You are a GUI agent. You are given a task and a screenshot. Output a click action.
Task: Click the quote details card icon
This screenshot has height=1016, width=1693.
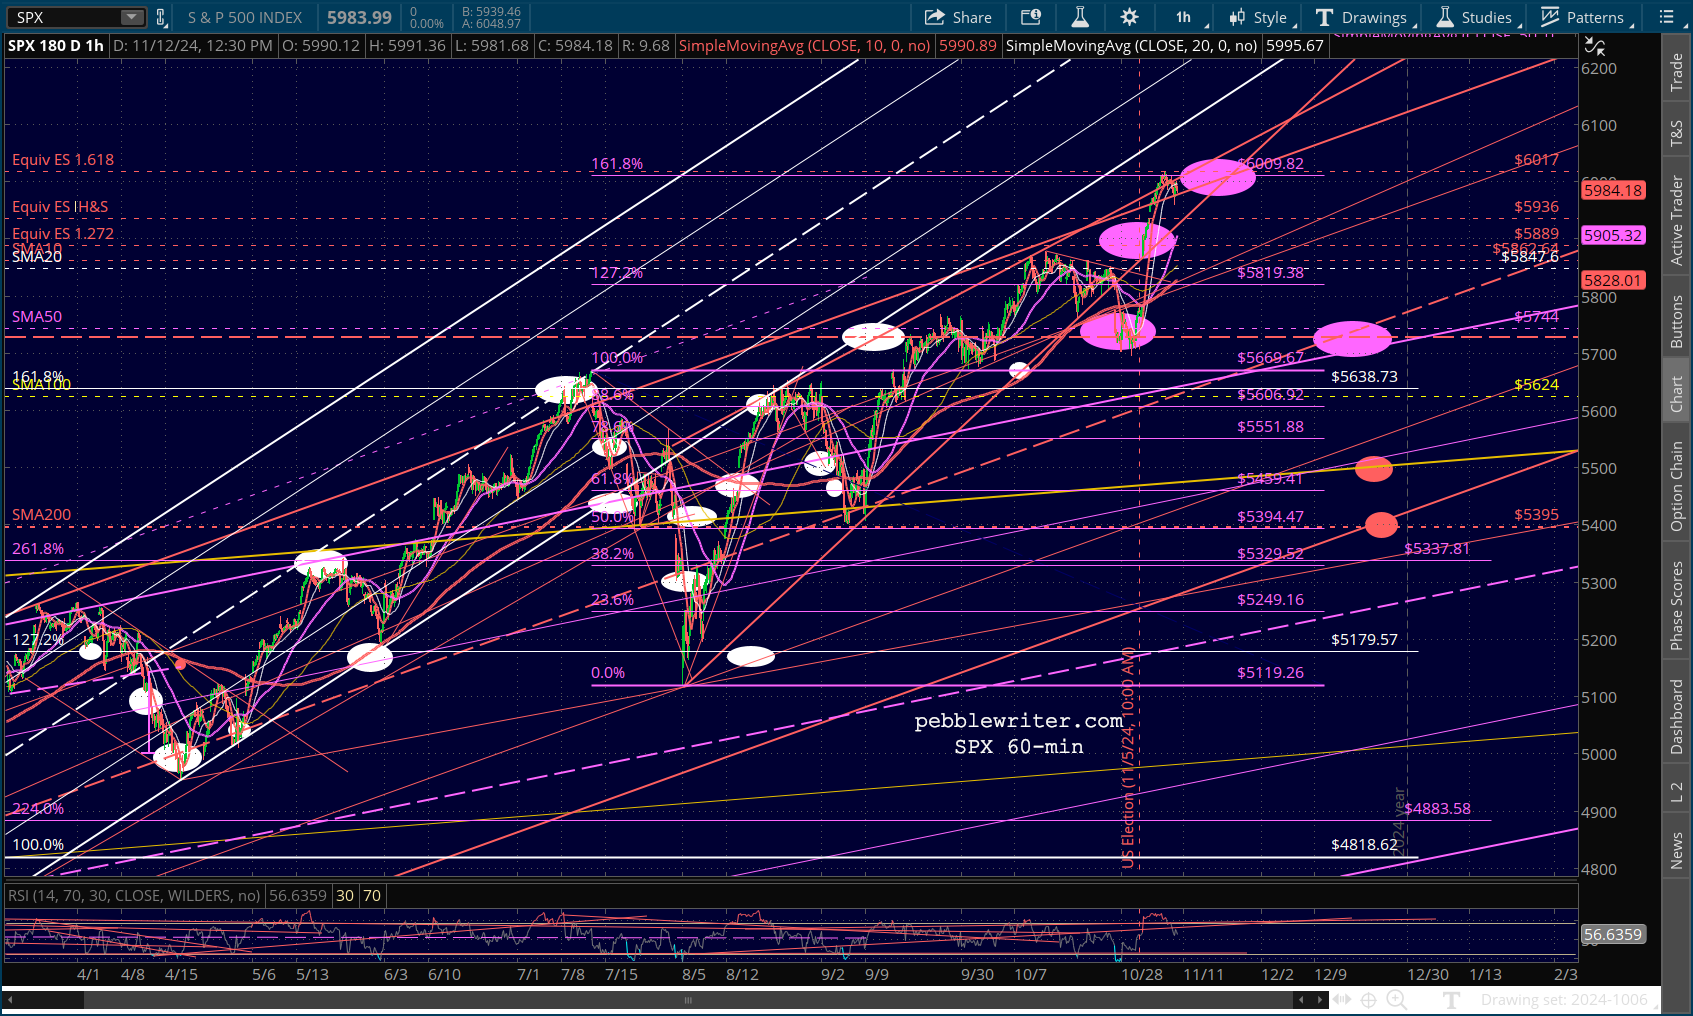tap(1031, 17)
